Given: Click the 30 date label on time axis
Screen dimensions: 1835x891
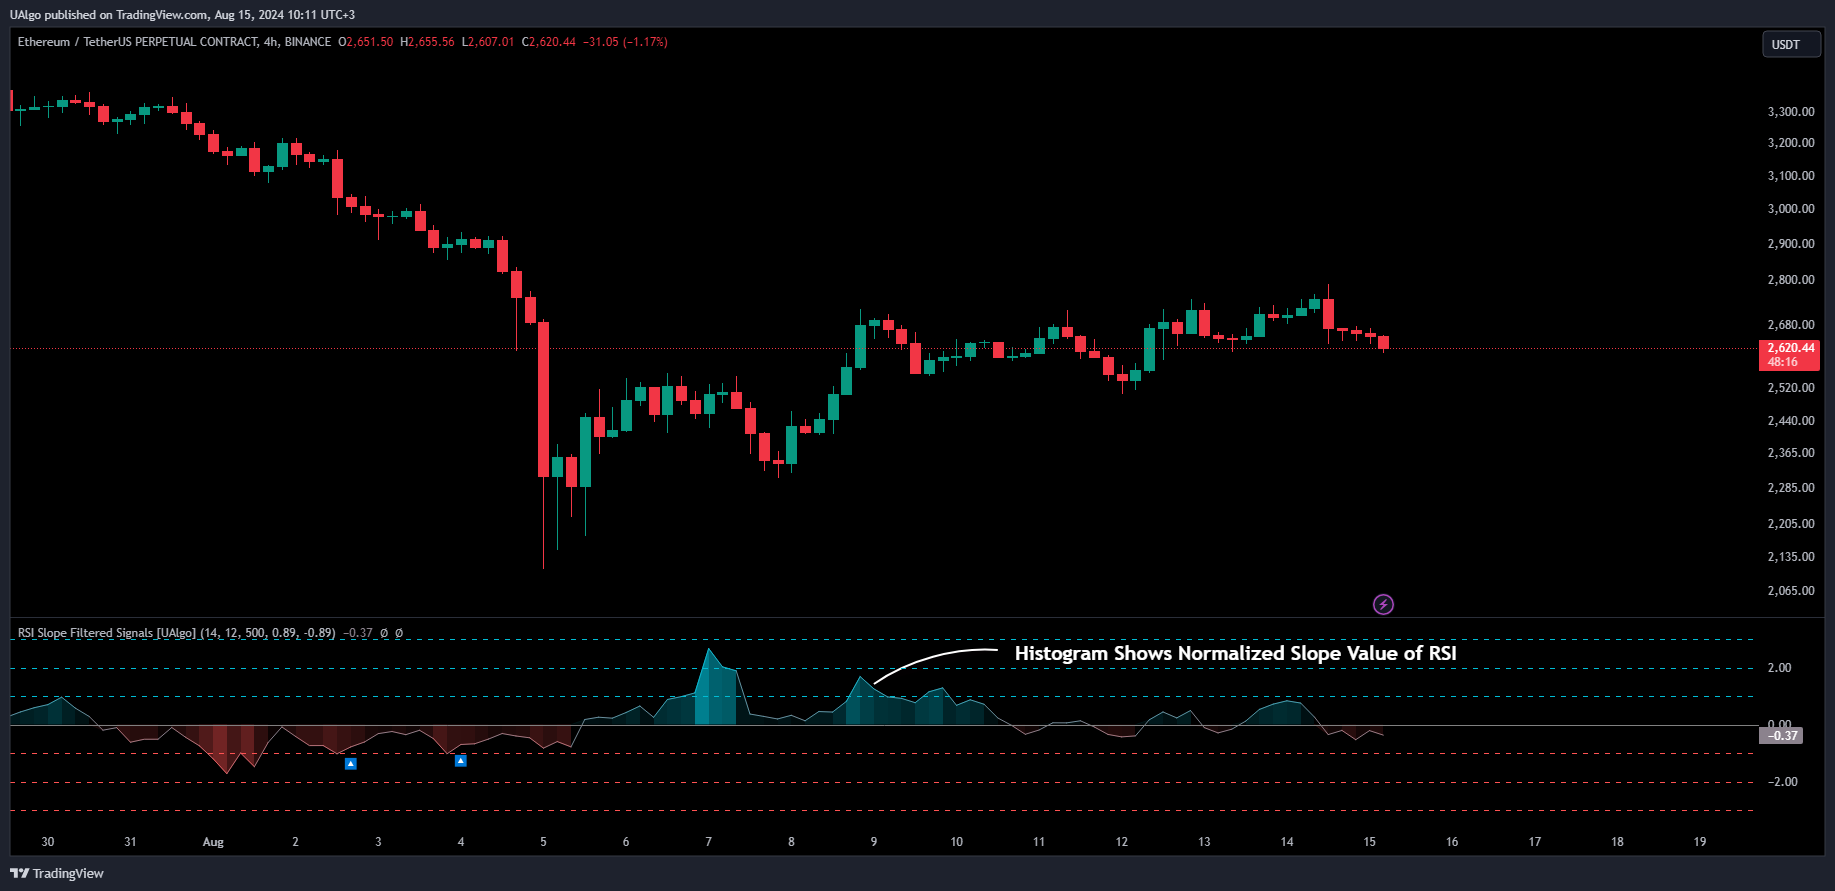Looking at the screenshot, I should click(48, 842).
